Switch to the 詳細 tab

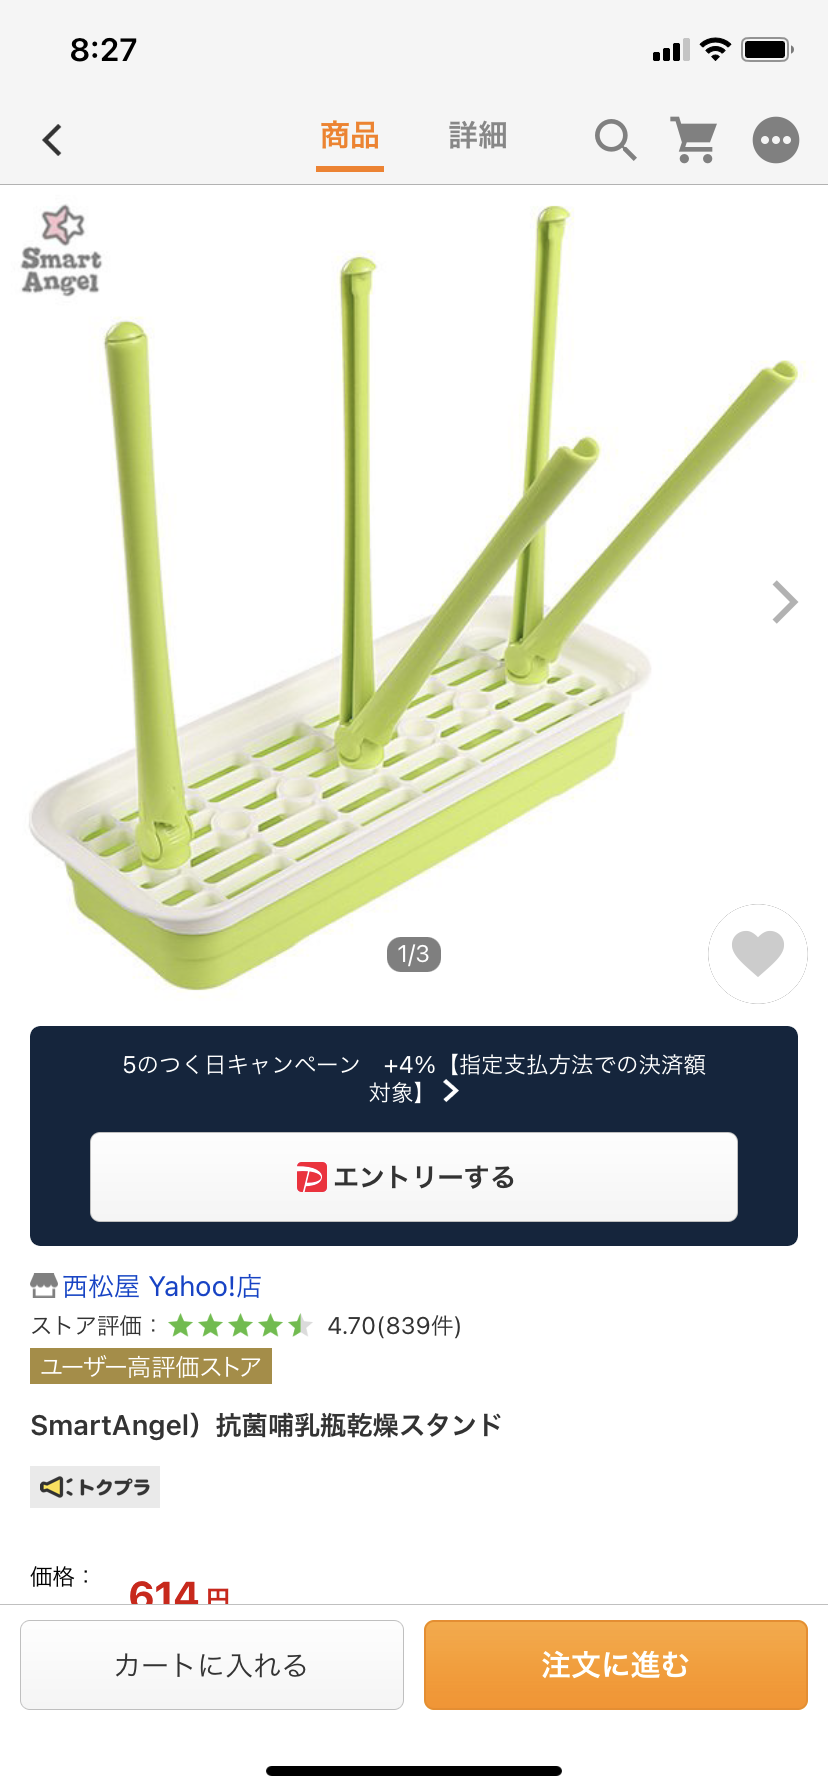[478, 136]
